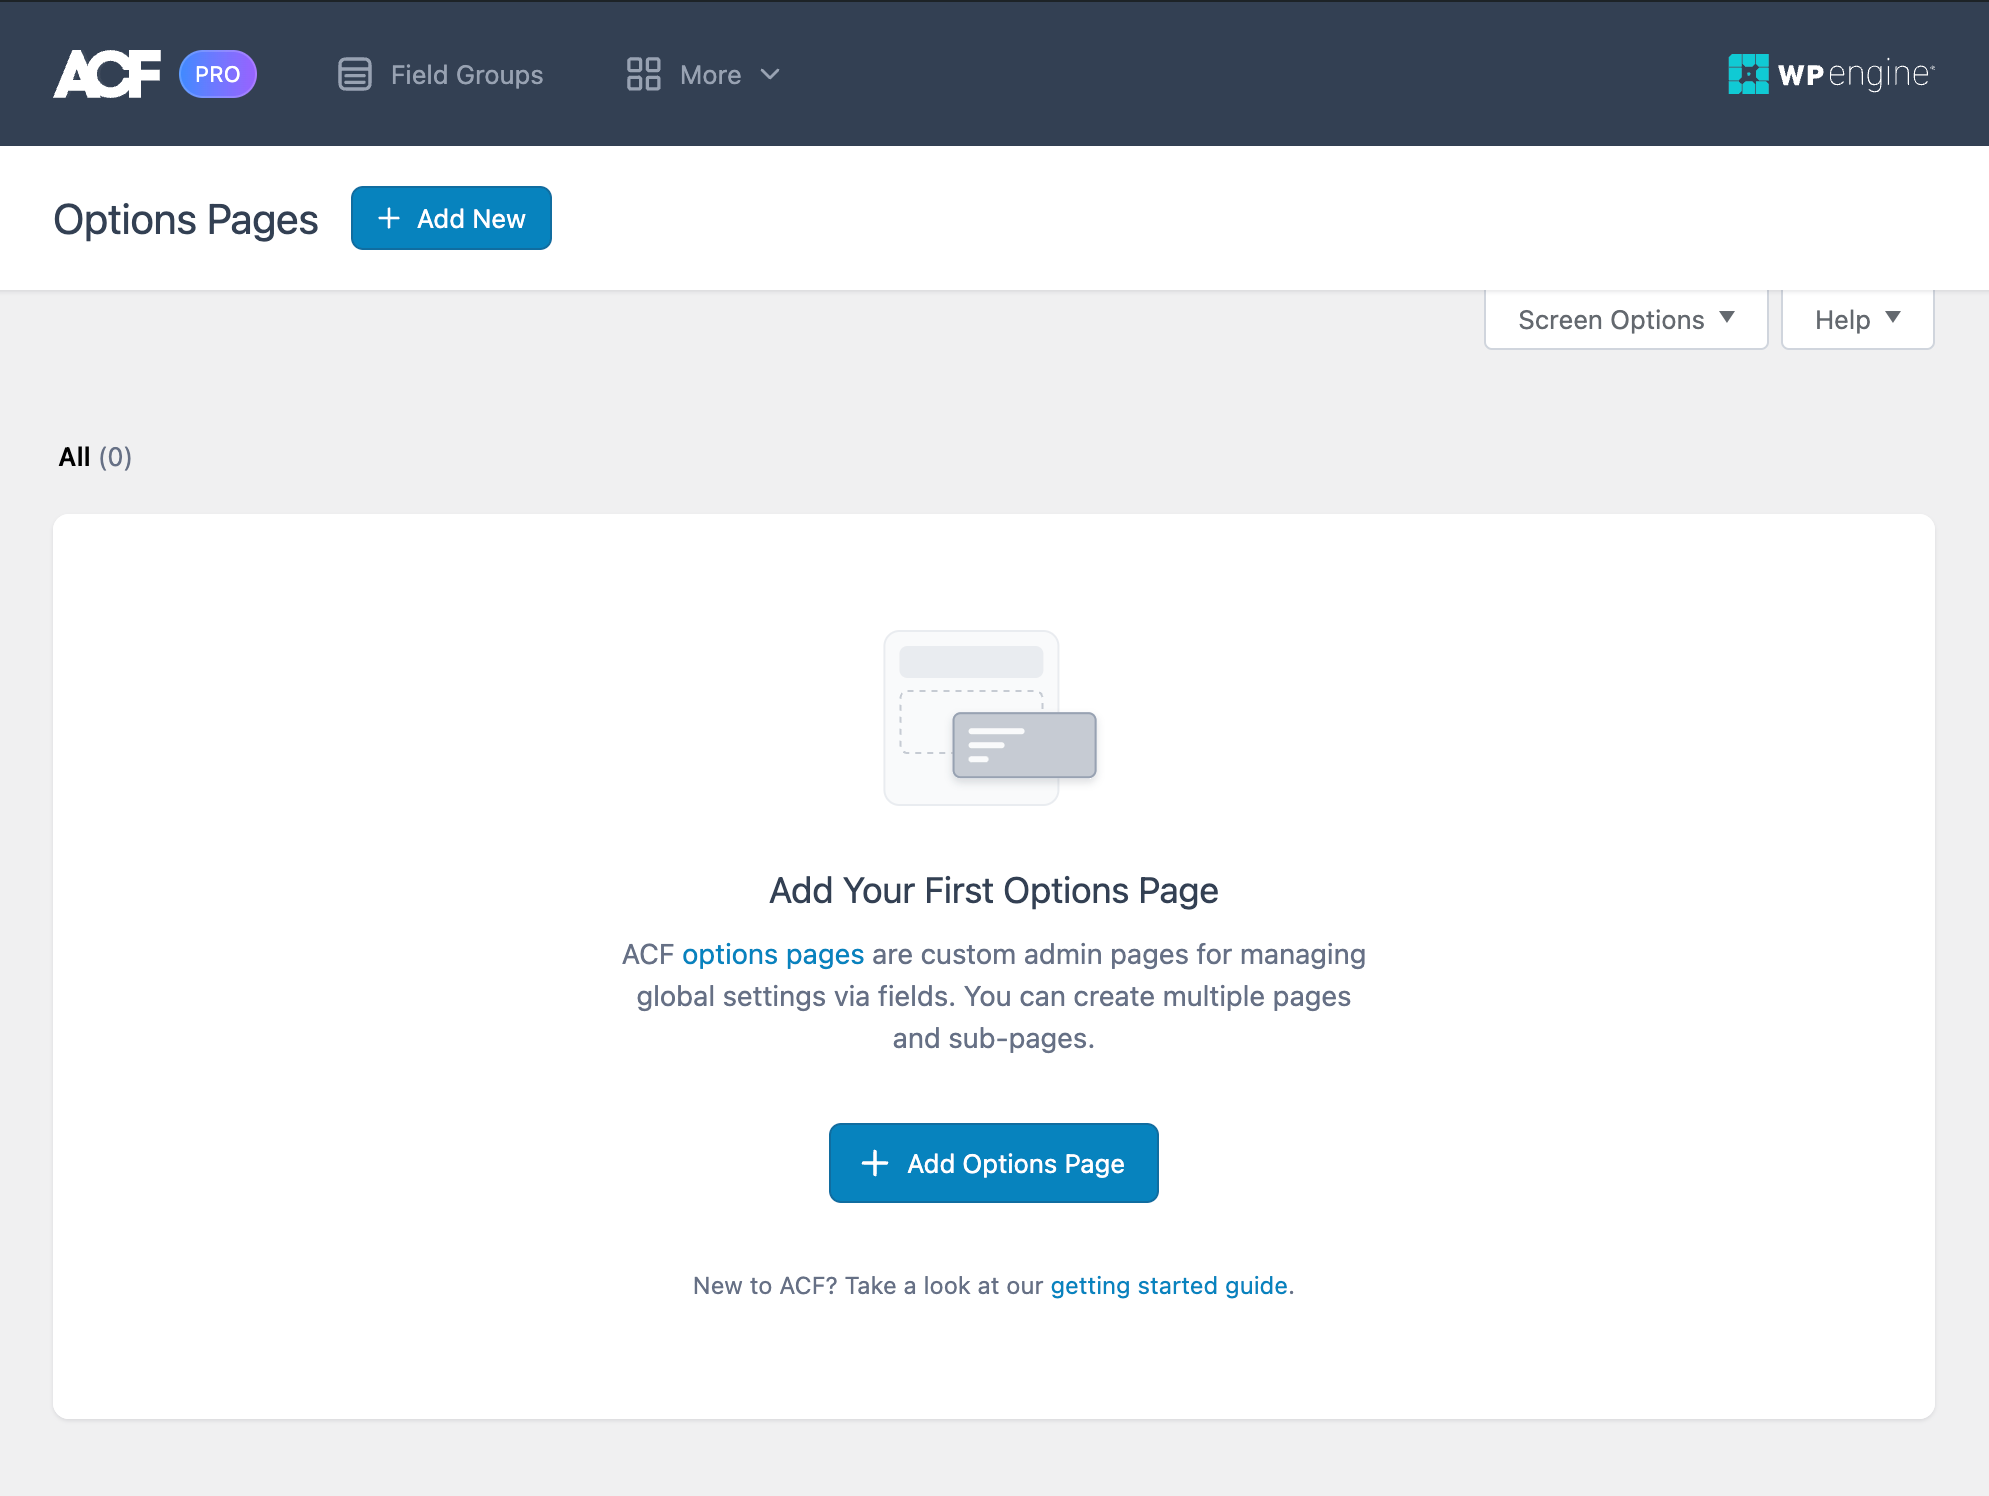Click the More grid/apps icon
This screenshot has width=1989, height=1496.
pyautogui.click(x=641, y=74)
